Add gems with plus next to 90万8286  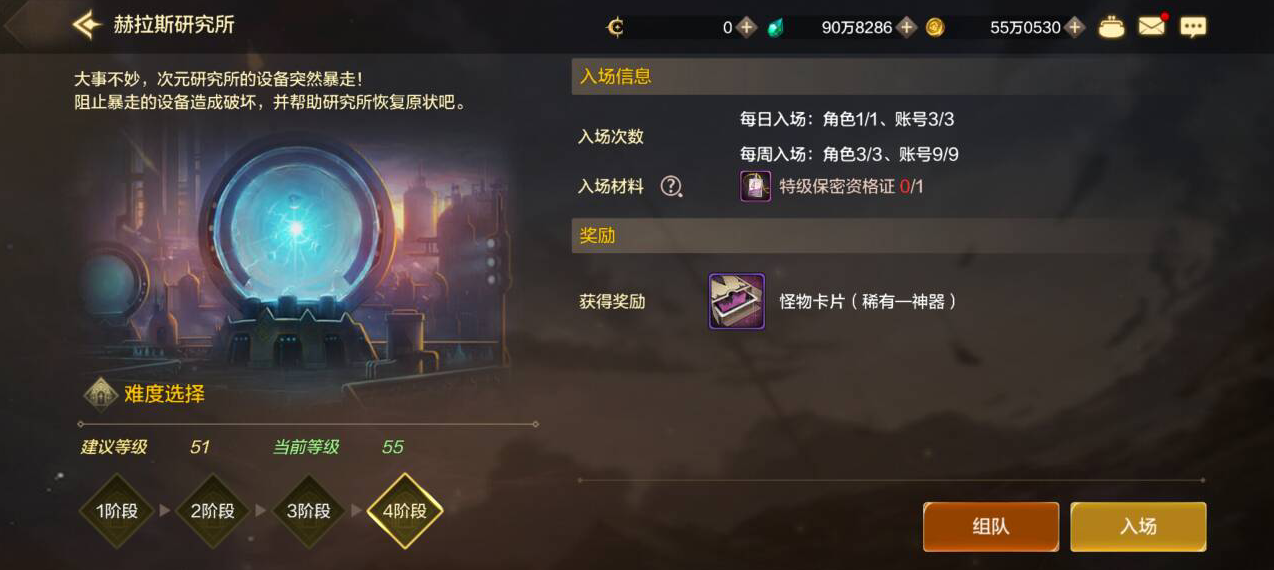tap(906, 27)
